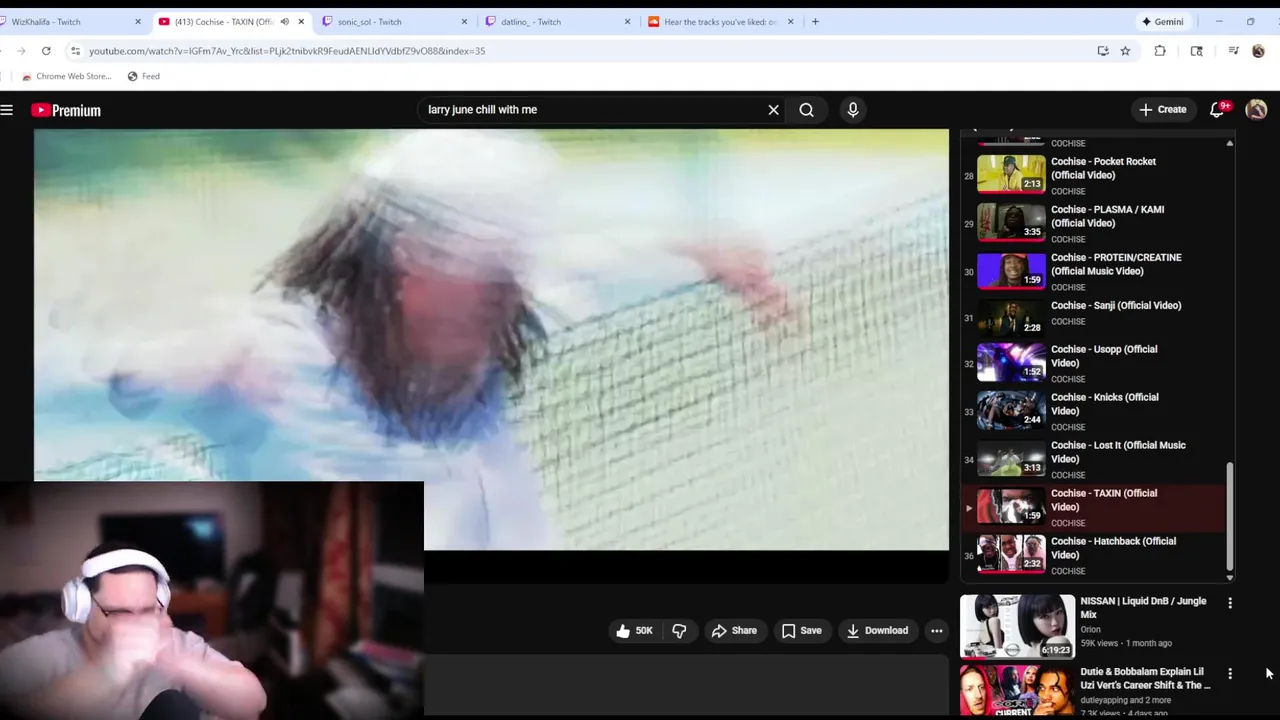Open options menu for NISSAN mix video
The height and width of the screenshot is (720, 1280).
[1230, 603]
